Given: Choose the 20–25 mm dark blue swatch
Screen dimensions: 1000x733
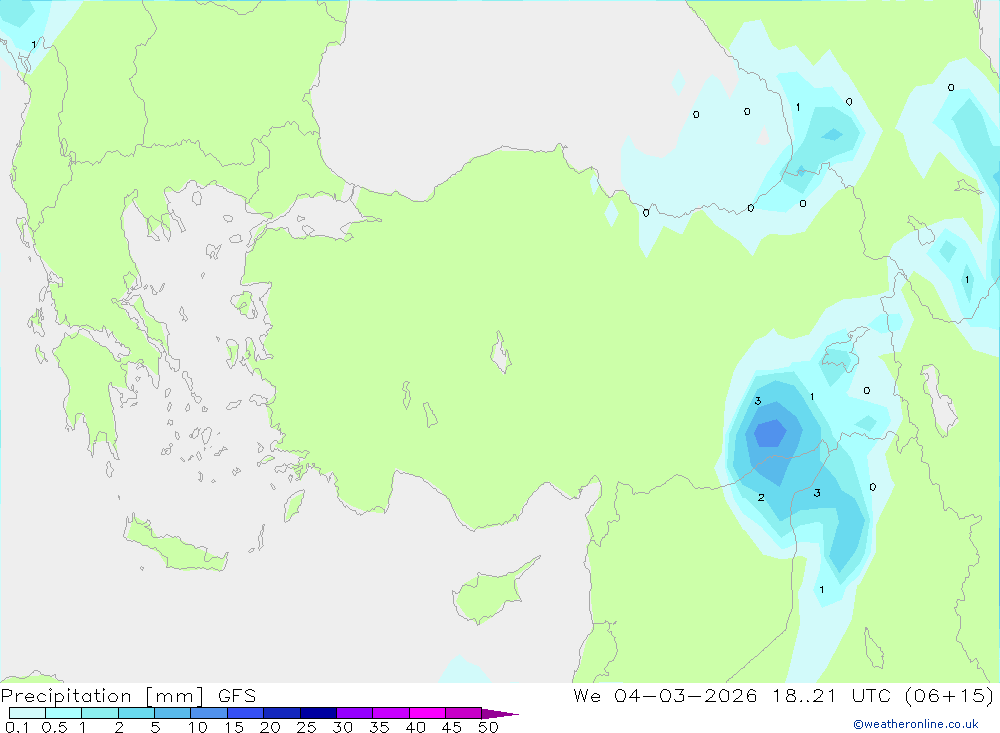Looking at the screenshot, I should (282, 713).
